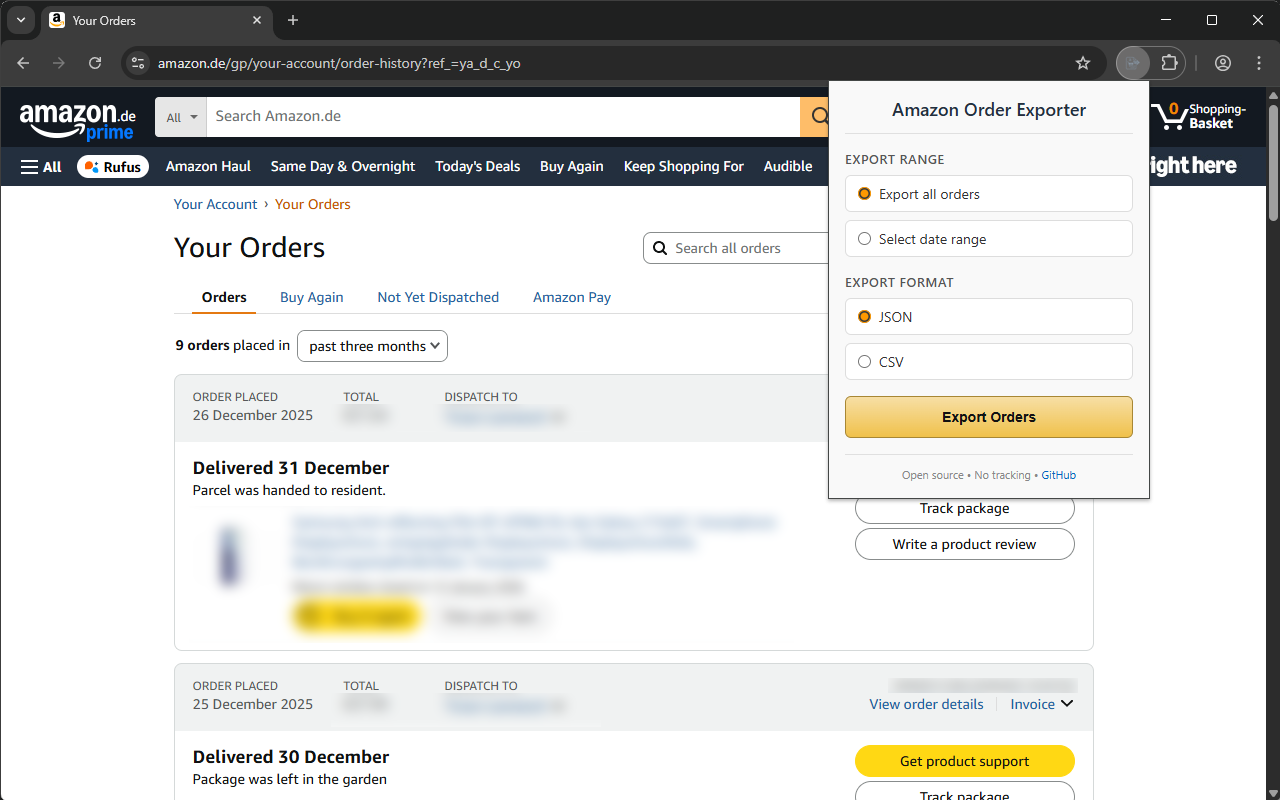The image size is (1280, 800).
Task: Click the blurred product thumbnail image
Action: [230, 556]
